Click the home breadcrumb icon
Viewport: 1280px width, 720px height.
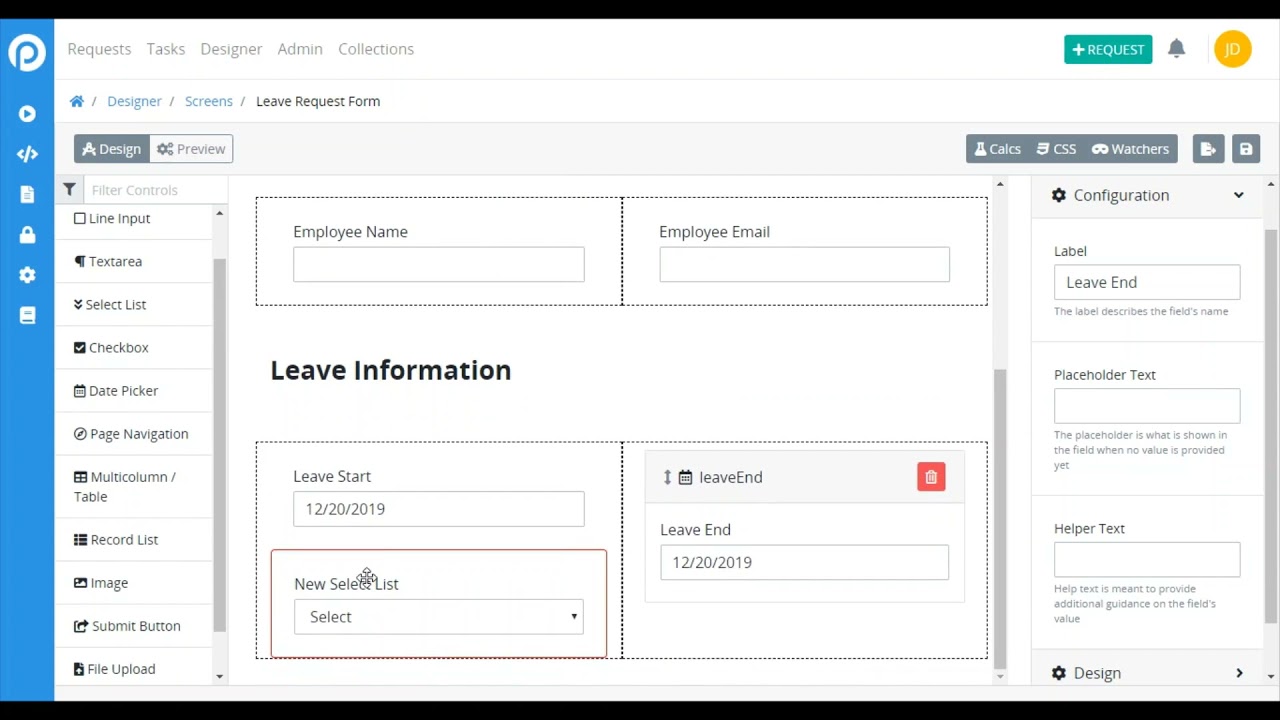[76, 101]
